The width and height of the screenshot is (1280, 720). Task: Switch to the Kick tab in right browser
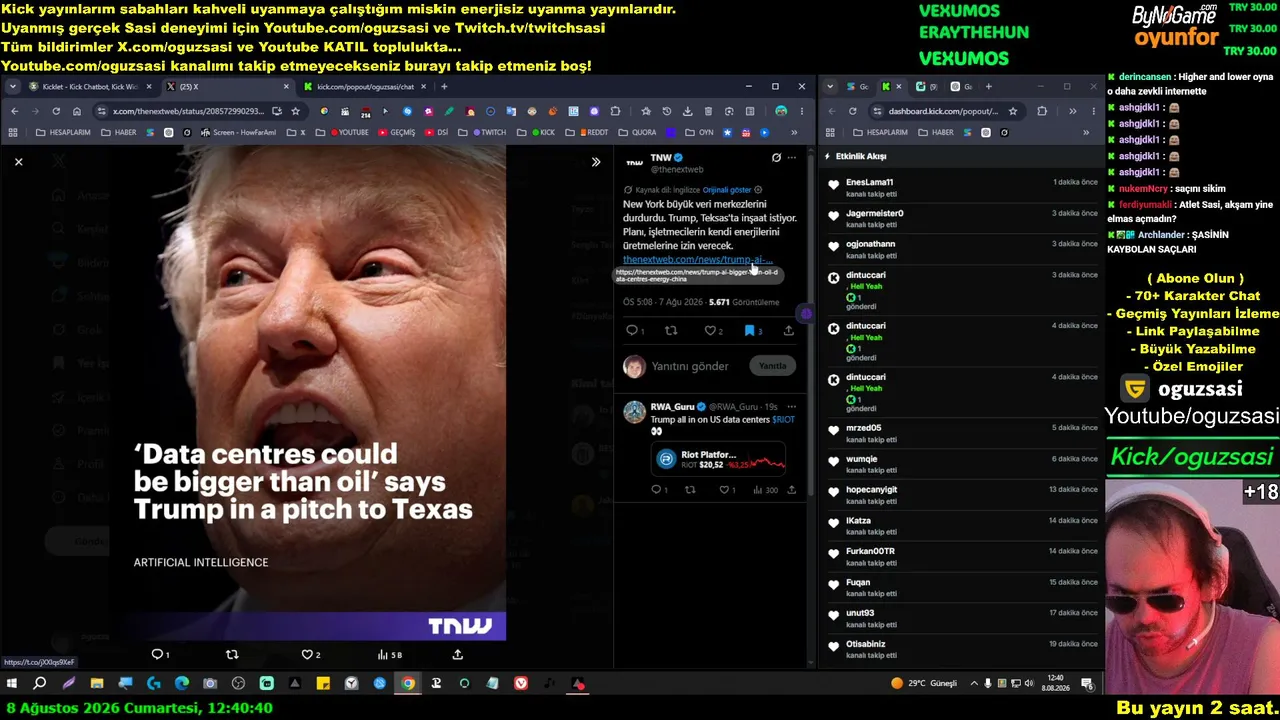pyautogui.click(x=891, y=87)
